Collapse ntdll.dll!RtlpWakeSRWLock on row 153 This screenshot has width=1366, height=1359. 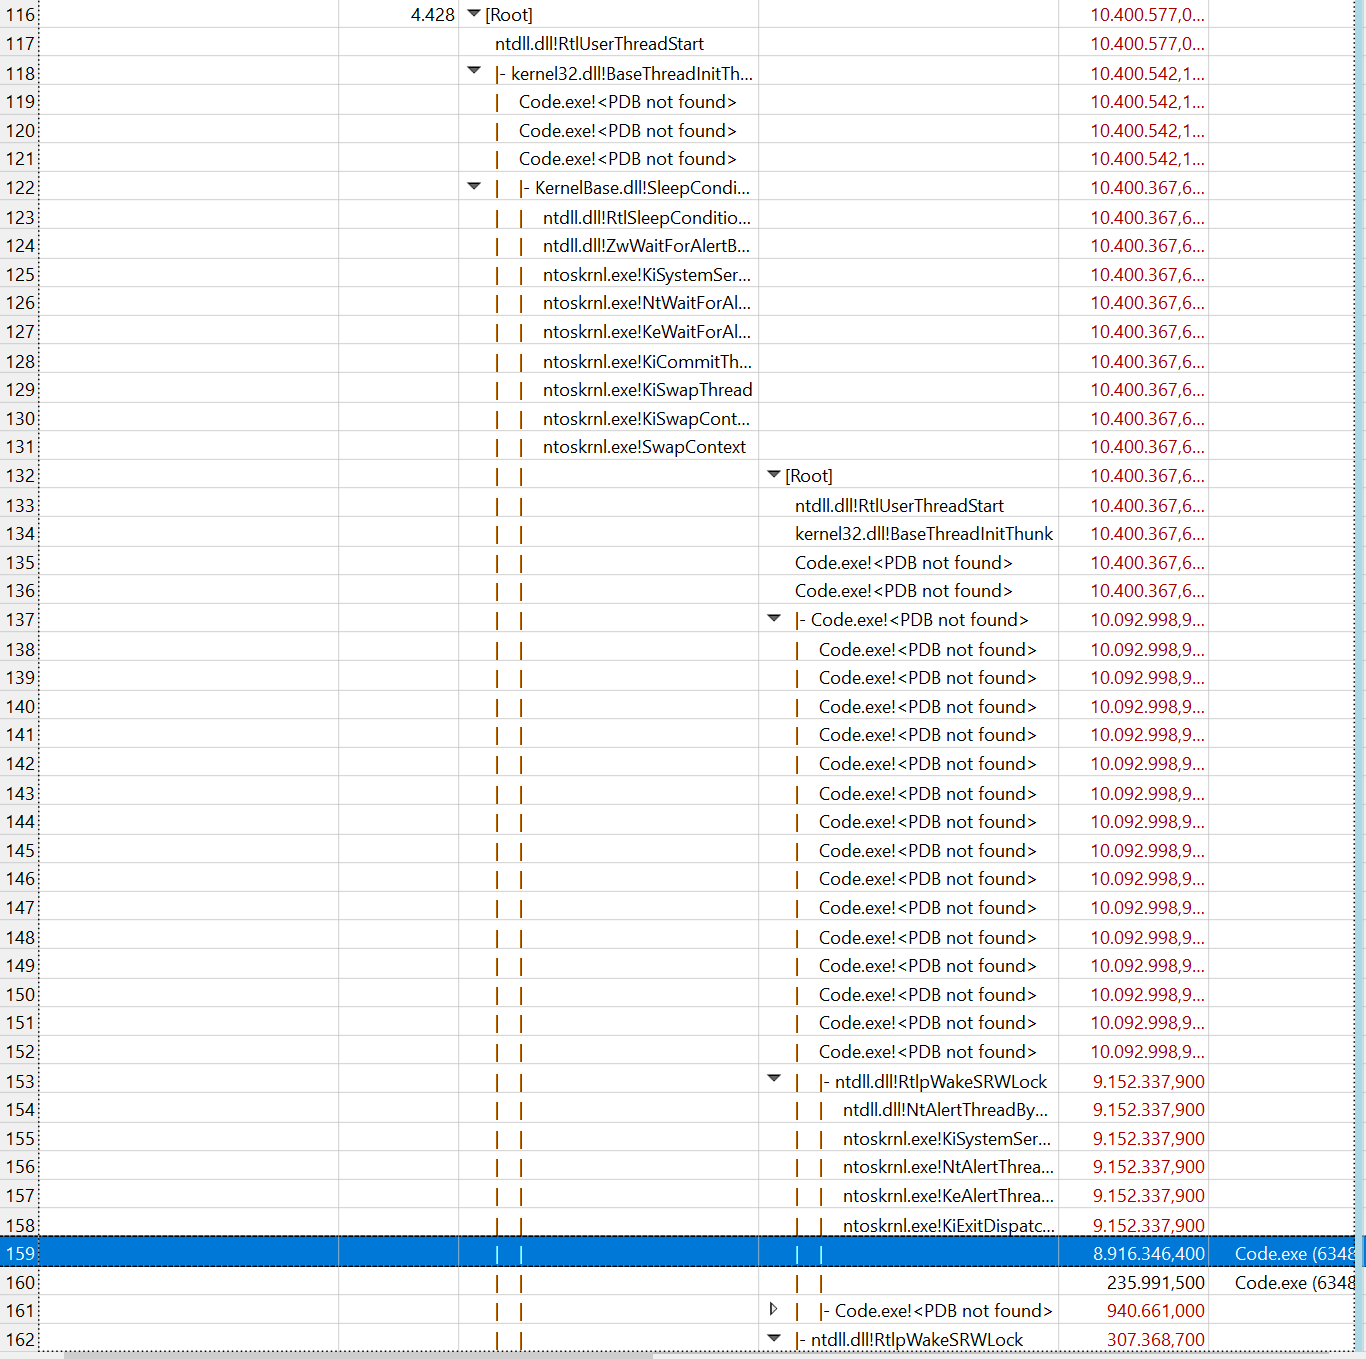(x=773, y=1080)
